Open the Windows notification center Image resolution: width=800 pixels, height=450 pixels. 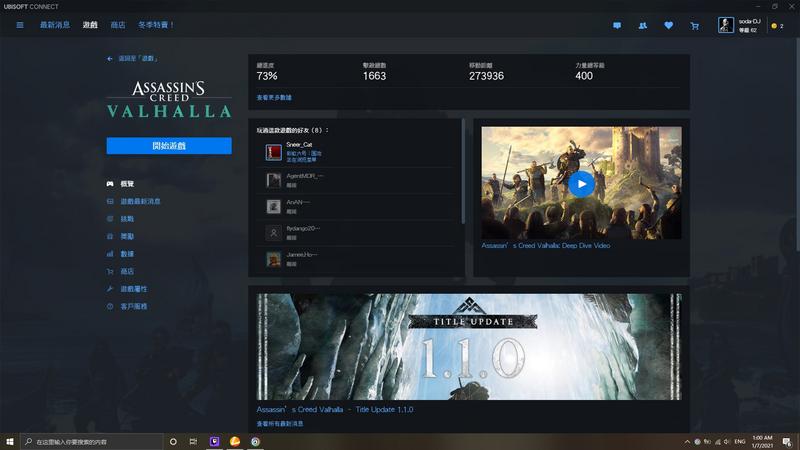click(787, 442)
